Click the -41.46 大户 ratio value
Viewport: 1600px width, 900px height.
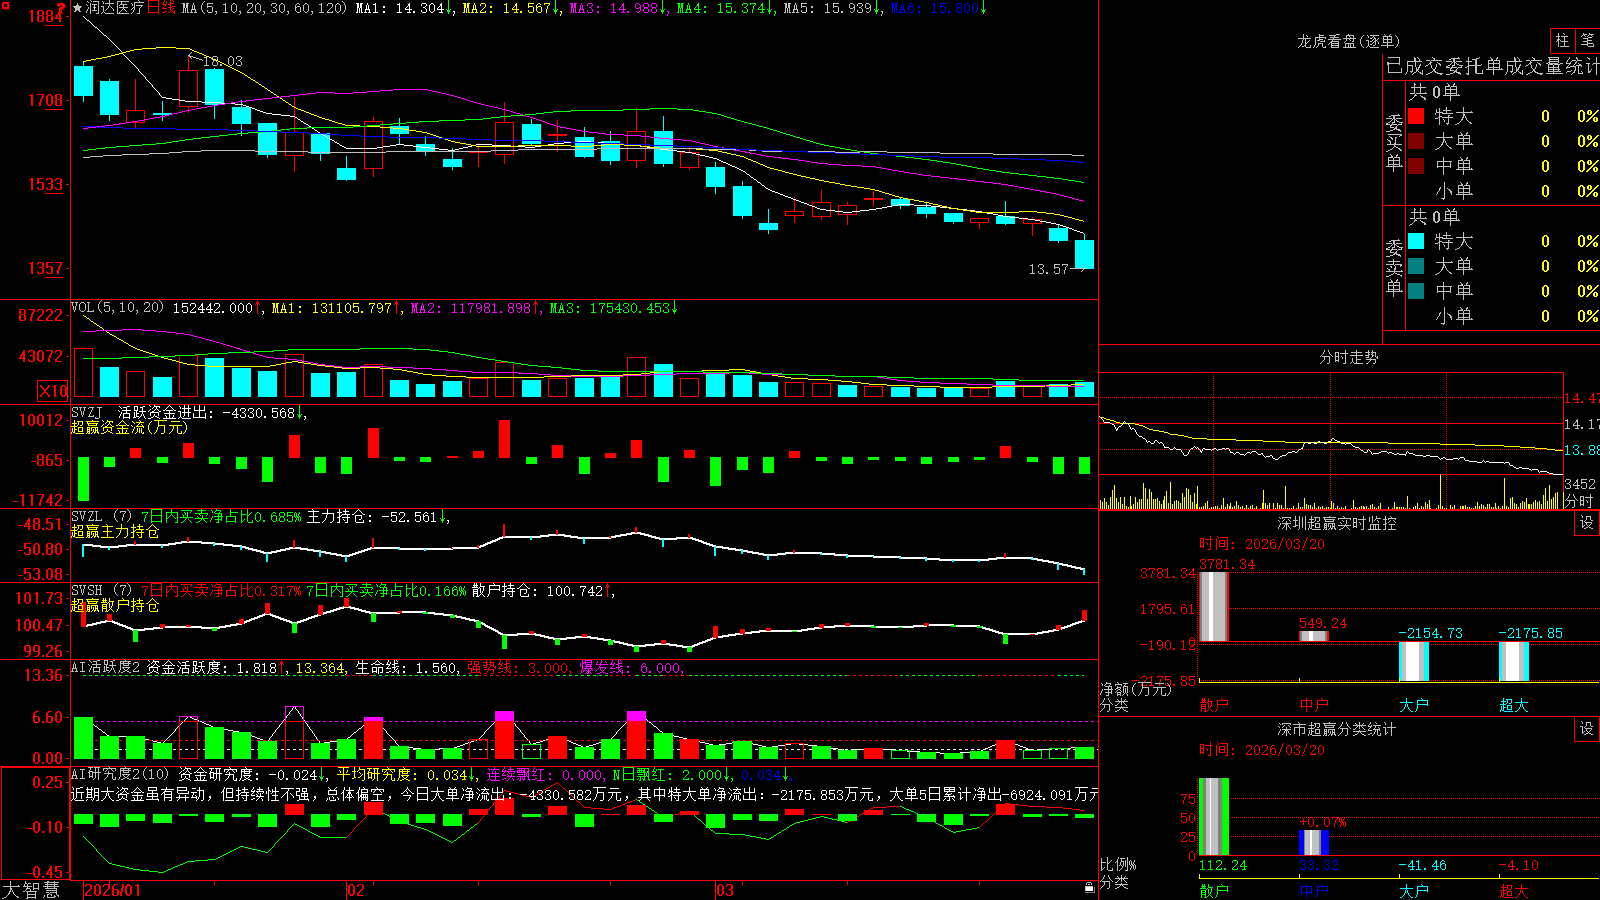click(x=1422, y=865)
